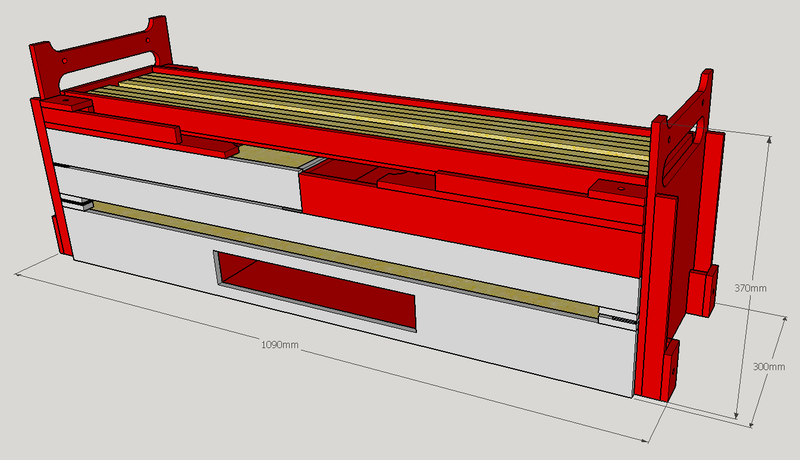Click the small red block near the right end top
This screenshot has height=460, width=800.
(612, 188)
